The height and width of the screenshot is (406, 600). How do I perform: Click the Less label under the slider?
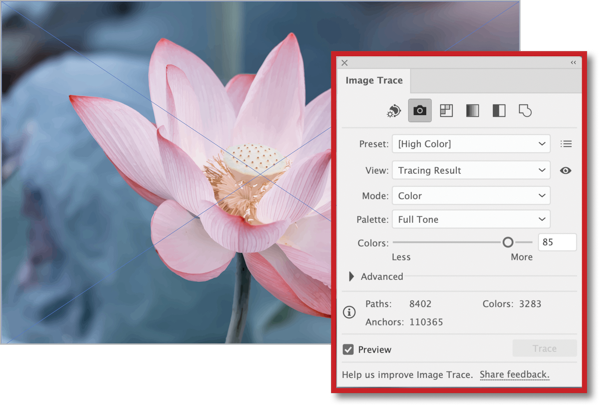401,257
